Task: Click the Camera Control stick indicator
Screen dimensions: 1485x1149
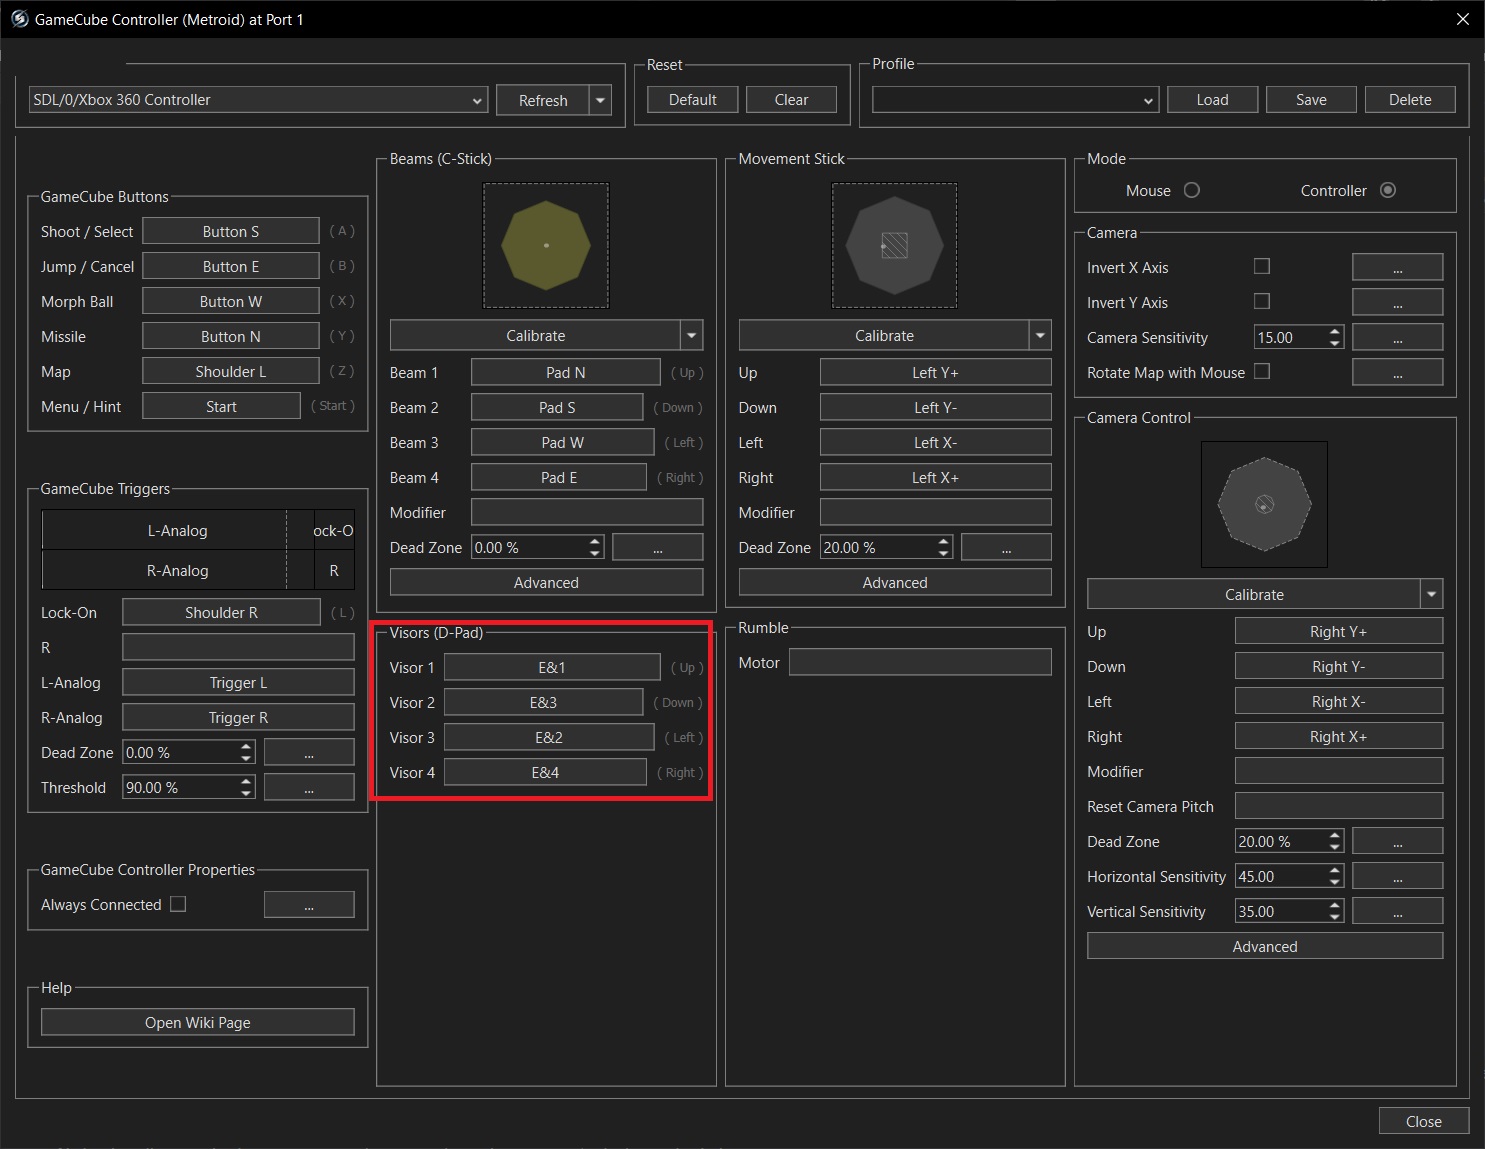Action: click(1264, 505)
